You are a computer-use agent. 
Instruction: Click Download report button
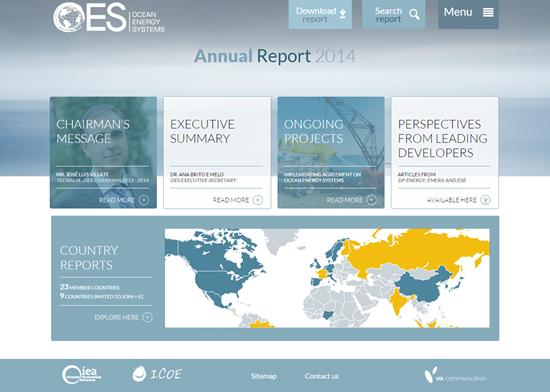coord(320,14)
